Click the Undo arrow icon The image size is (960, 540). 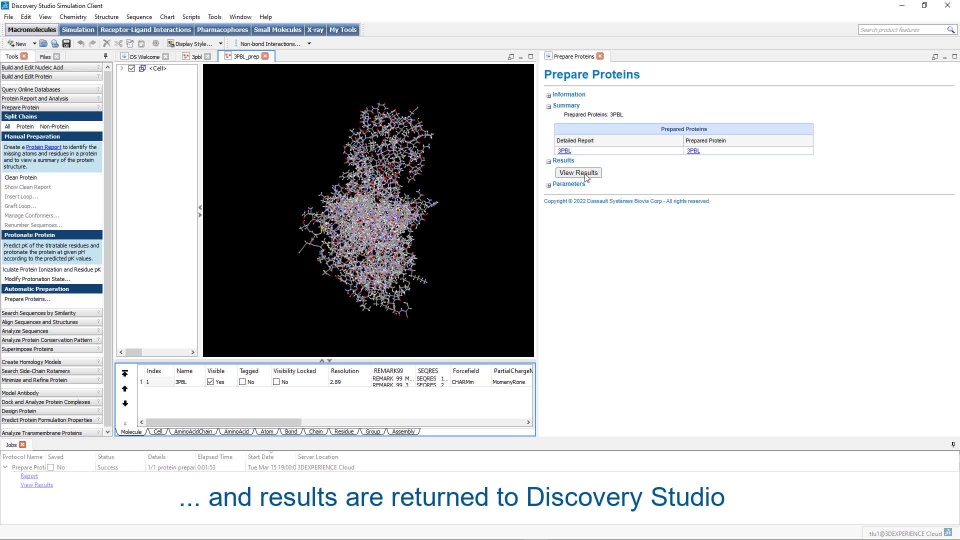pos(81,43)
